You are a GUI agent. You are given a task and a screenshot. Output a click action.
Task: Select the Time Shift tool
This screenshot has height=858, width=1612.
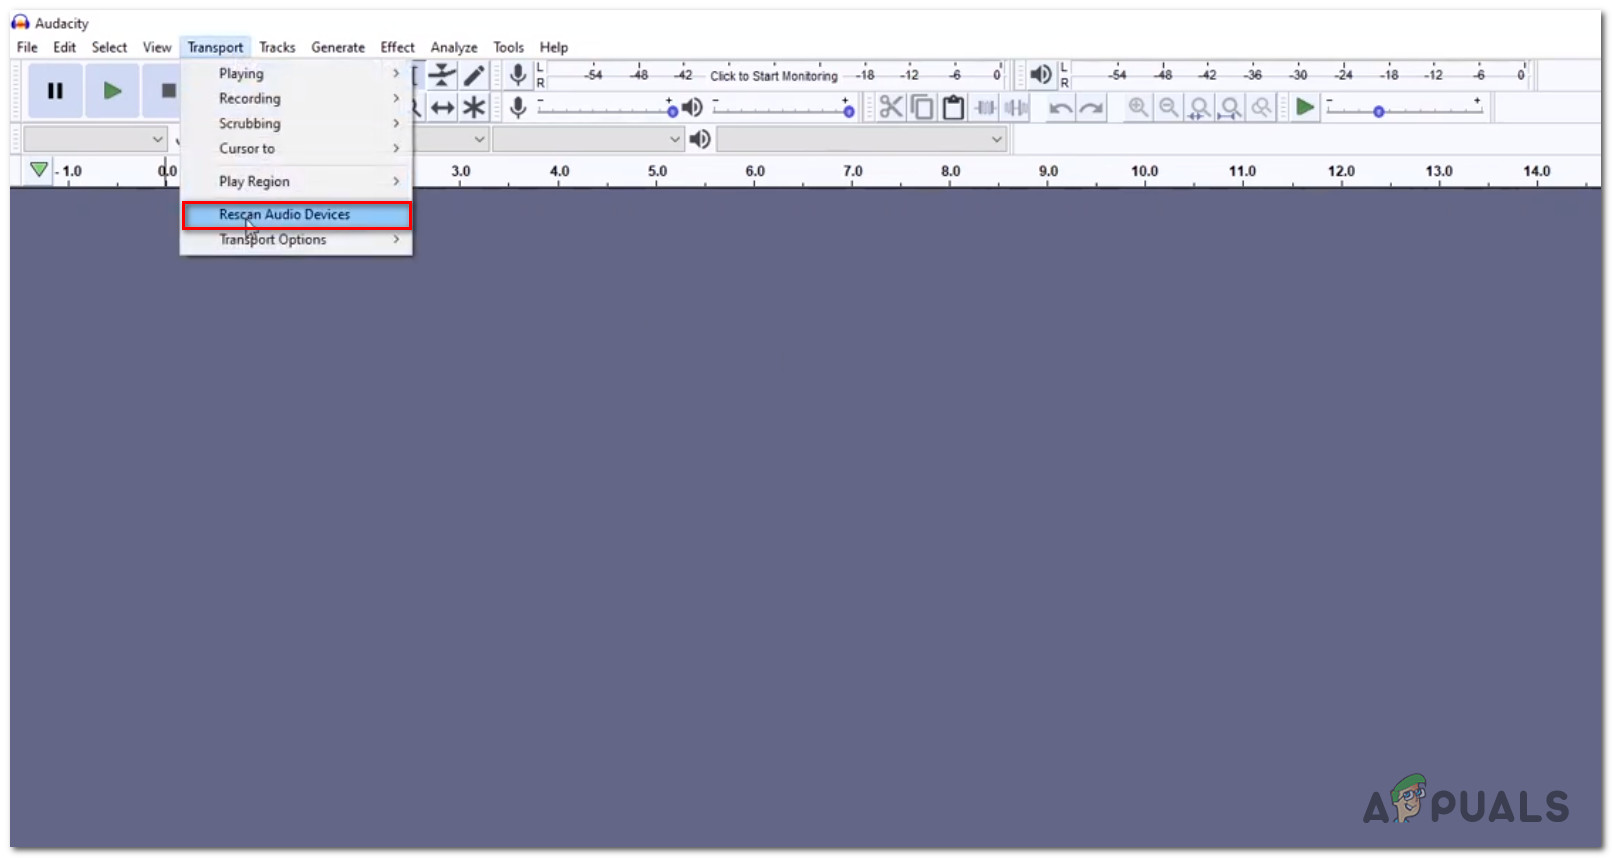point(443,107)
